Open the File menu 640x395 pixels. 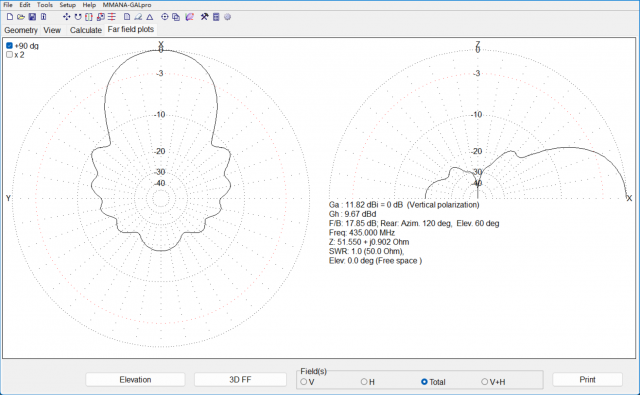click(x=8, y=5)
